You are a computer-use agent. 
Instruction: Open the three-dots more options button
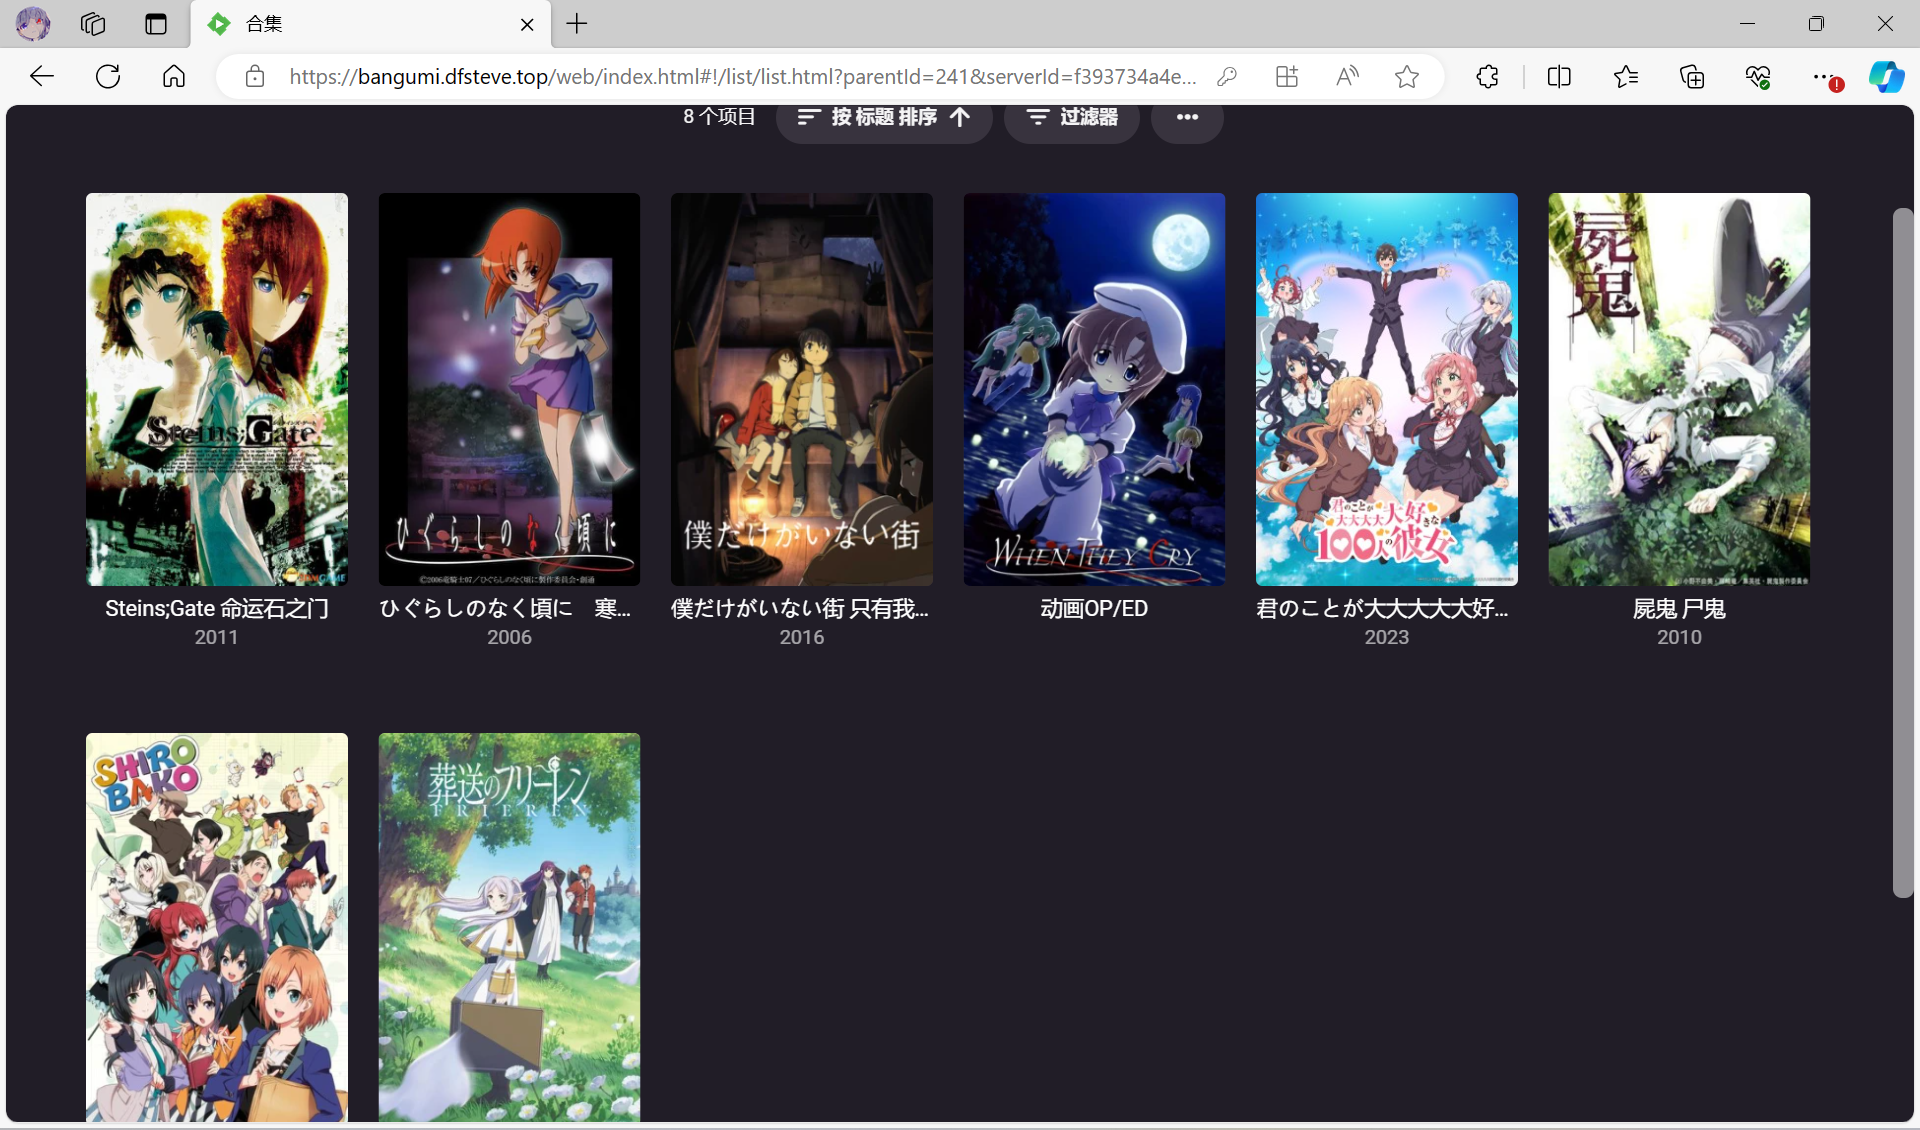[1187, 118]
